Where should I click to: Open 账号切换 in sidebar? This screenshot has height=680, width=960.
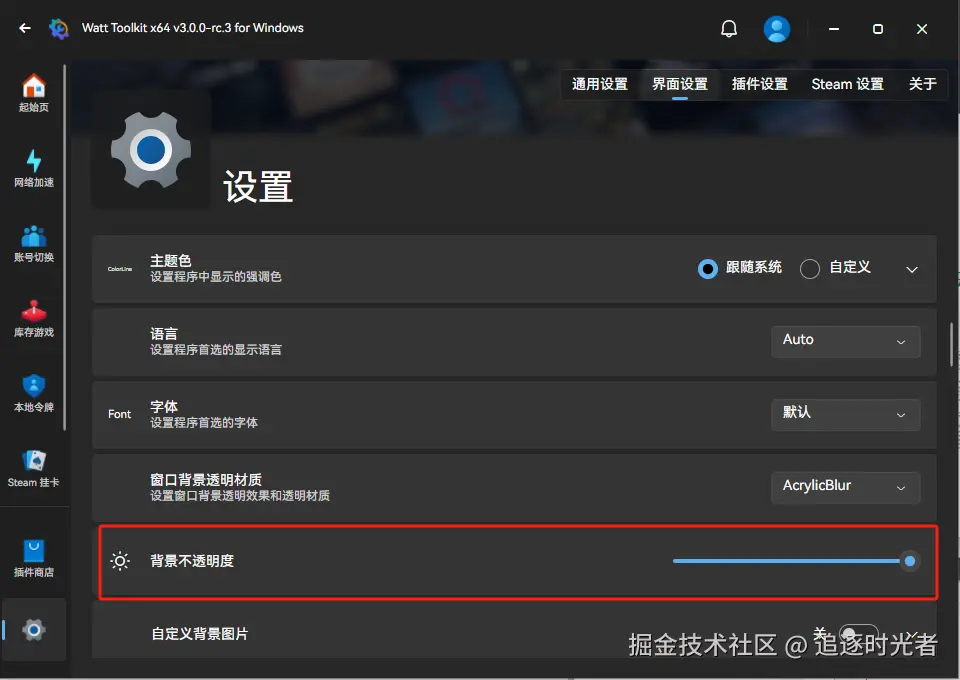pyautogui.click(x=34, y=244)
